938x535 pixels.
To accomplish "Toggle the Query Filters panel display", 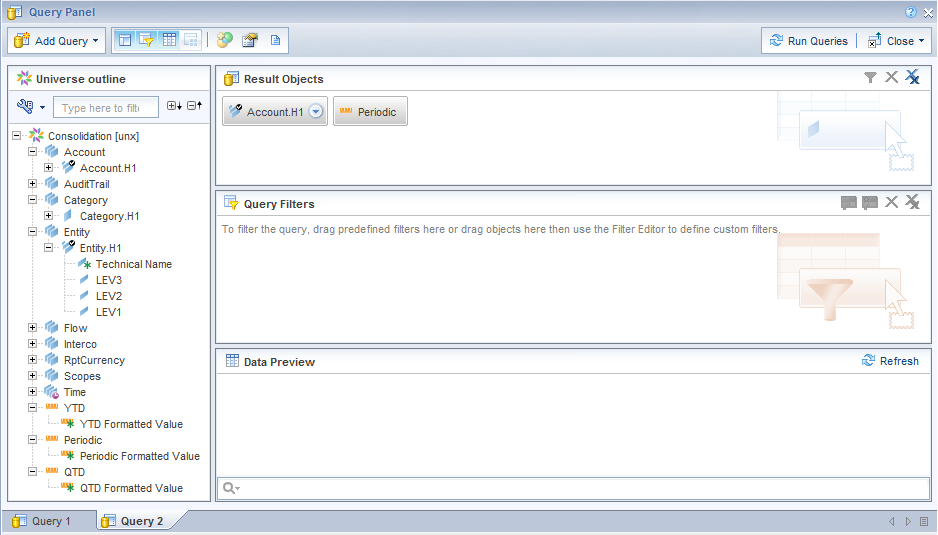I will tap(147, 40).
